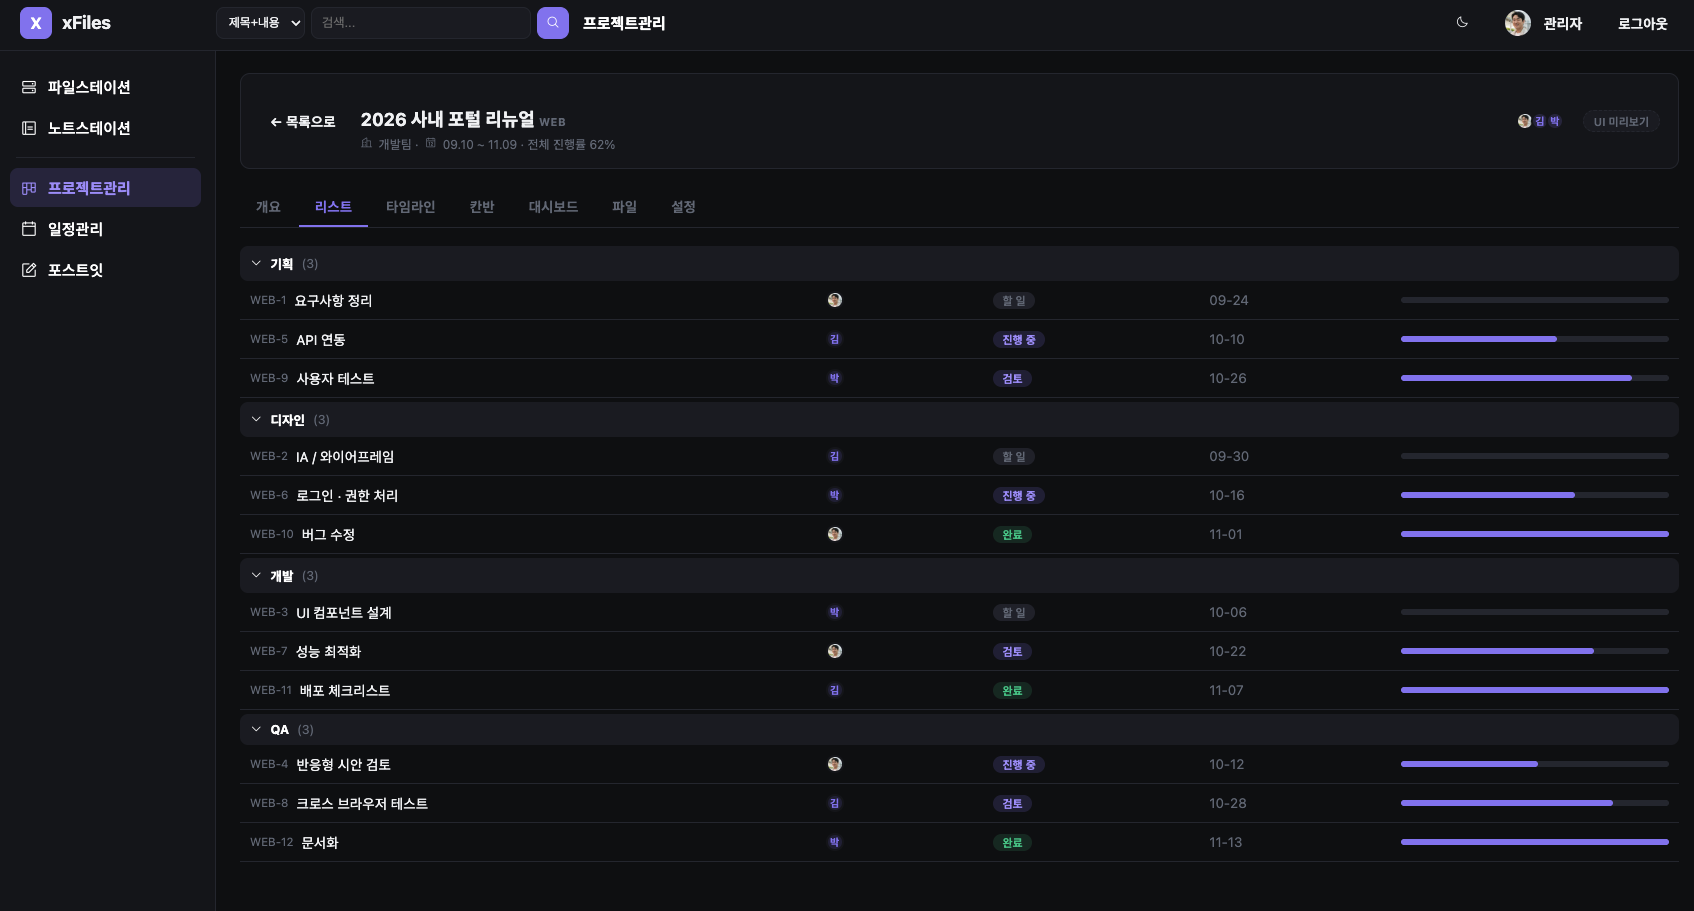Image resolution: width=1694 pixels, height=911 pixels.
Task: Select 프로젝트관리 in the sidebar
Action: [x=105, y=188]
